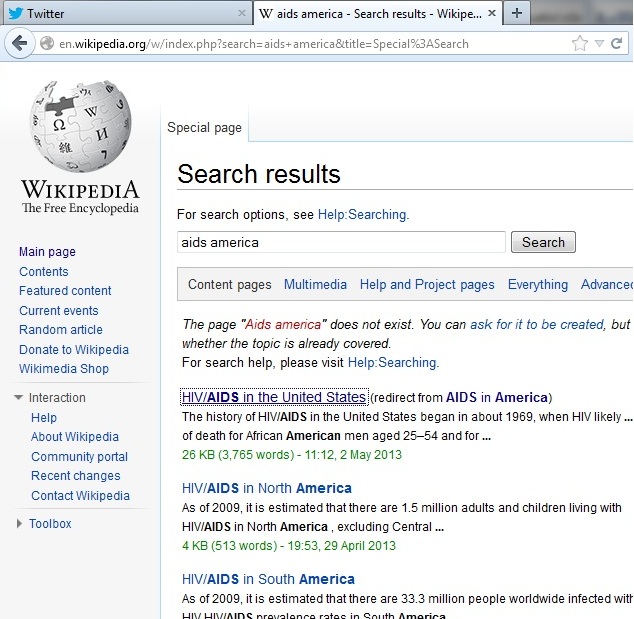Open the Help sidebar link

pos(44,417)
